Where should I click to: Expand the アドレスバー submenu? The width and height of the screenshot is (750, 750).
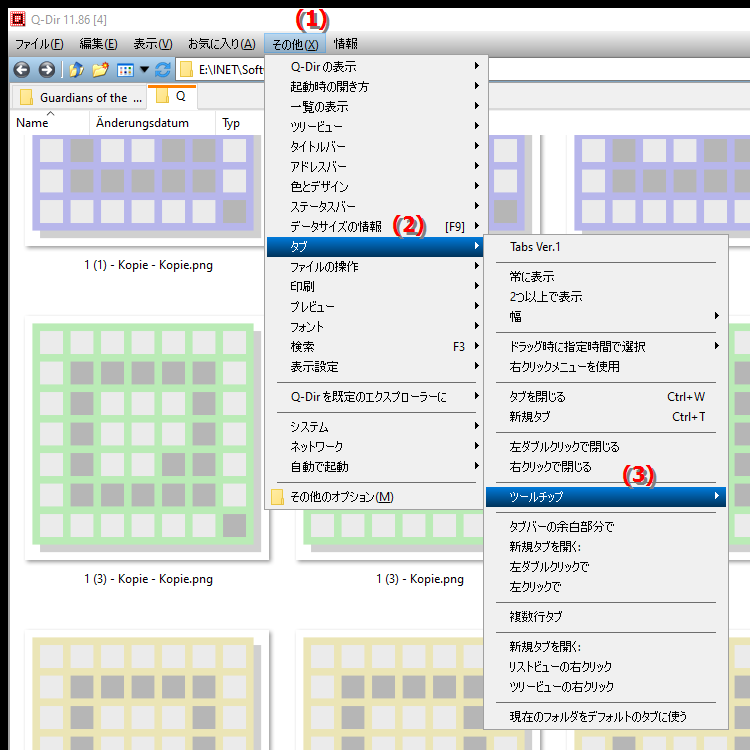point(376,166)
